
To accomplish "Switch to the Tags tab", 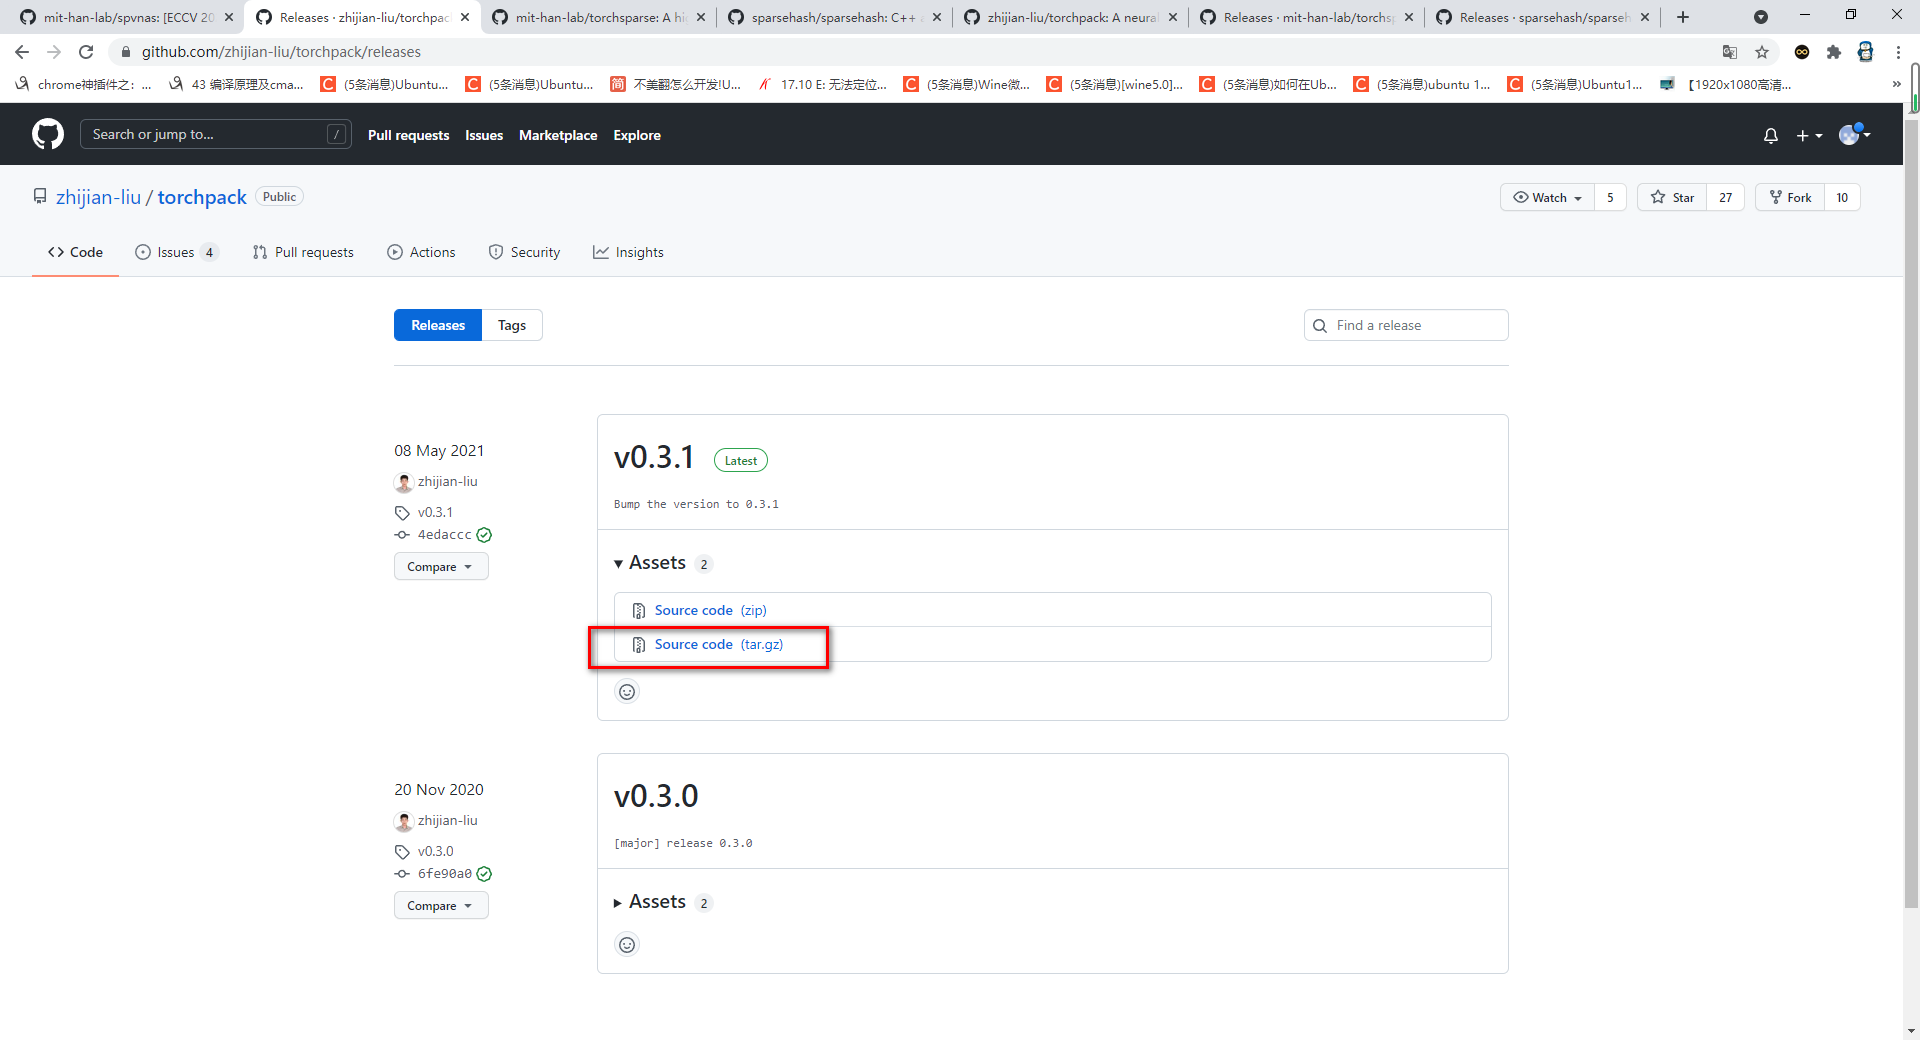I will pos(511,324).
